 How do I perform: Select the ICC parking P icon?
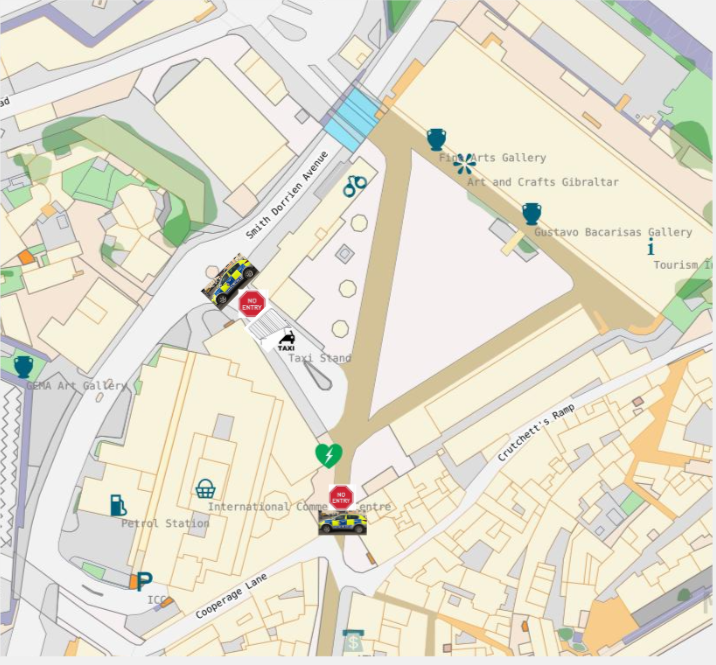coord(144,581)
